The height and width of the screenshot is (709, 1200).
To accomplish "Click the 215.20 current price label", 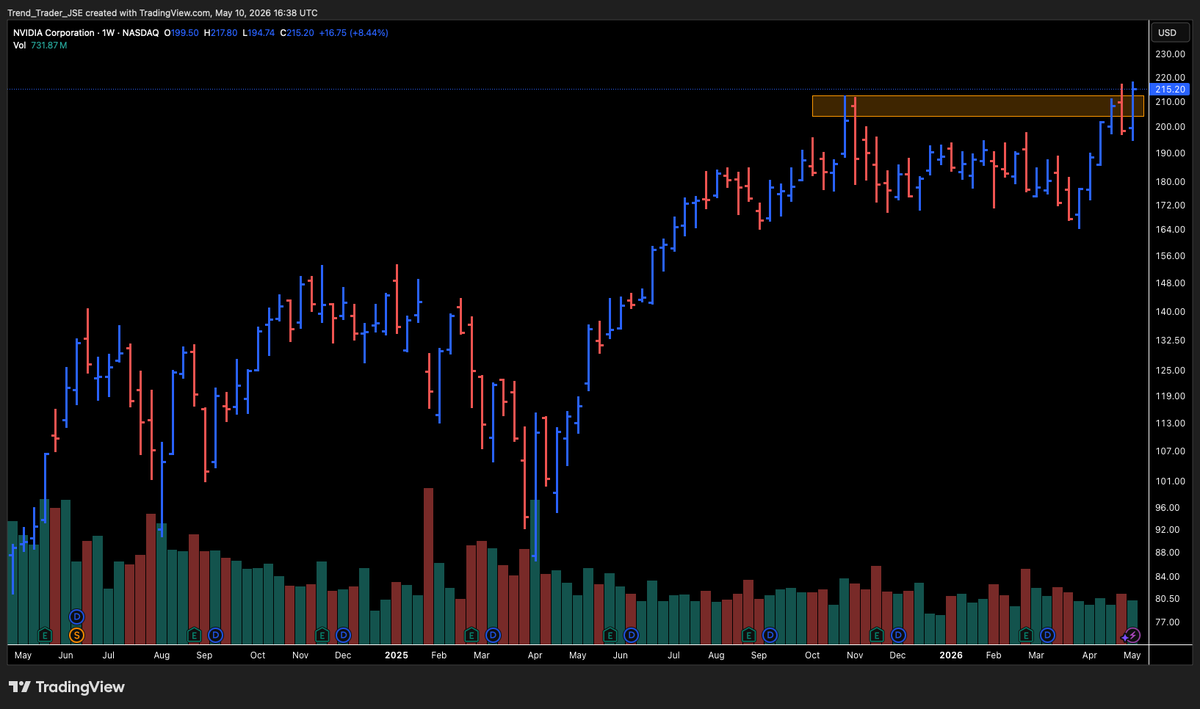I will pos(1168,89).
